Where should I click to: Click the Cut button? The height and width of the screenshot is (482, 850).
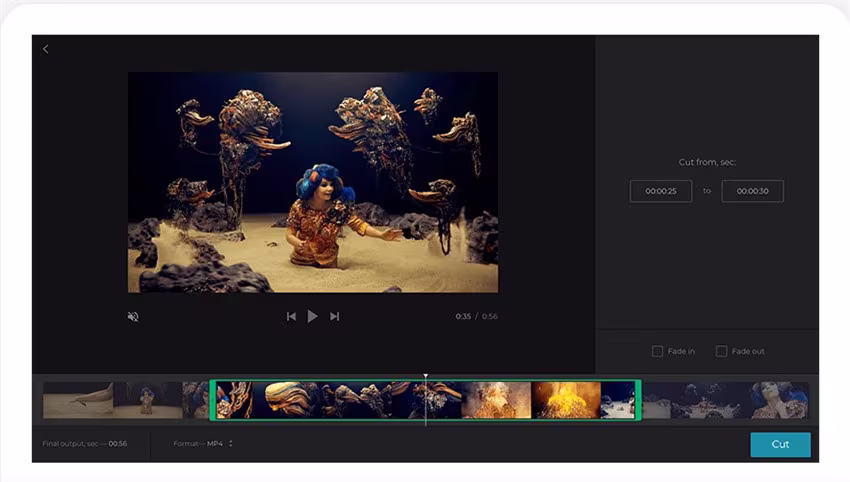780,444
